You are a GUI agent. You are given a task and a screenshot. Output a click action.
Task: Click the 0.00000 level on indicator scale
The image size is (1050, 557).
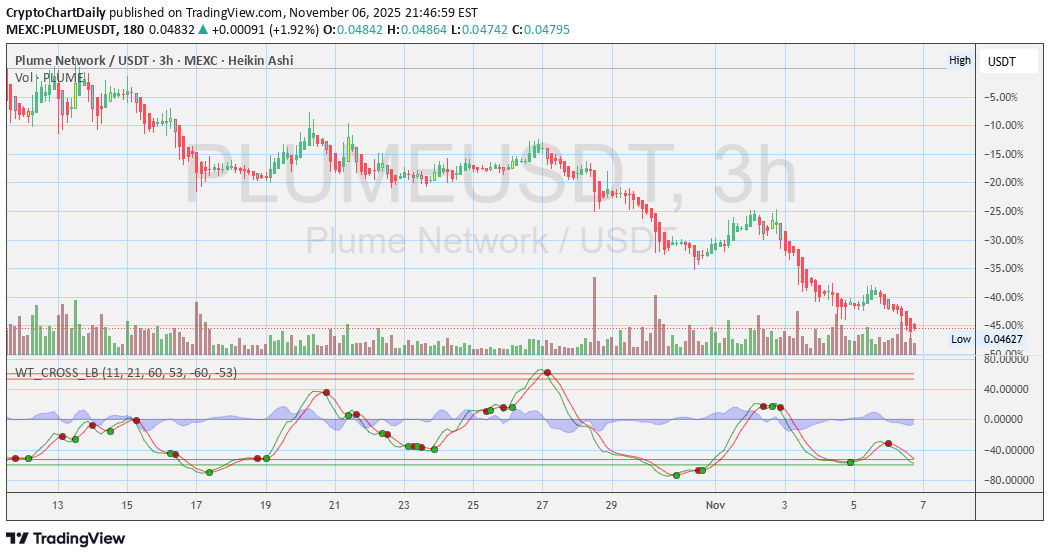tap(1008, 420)
